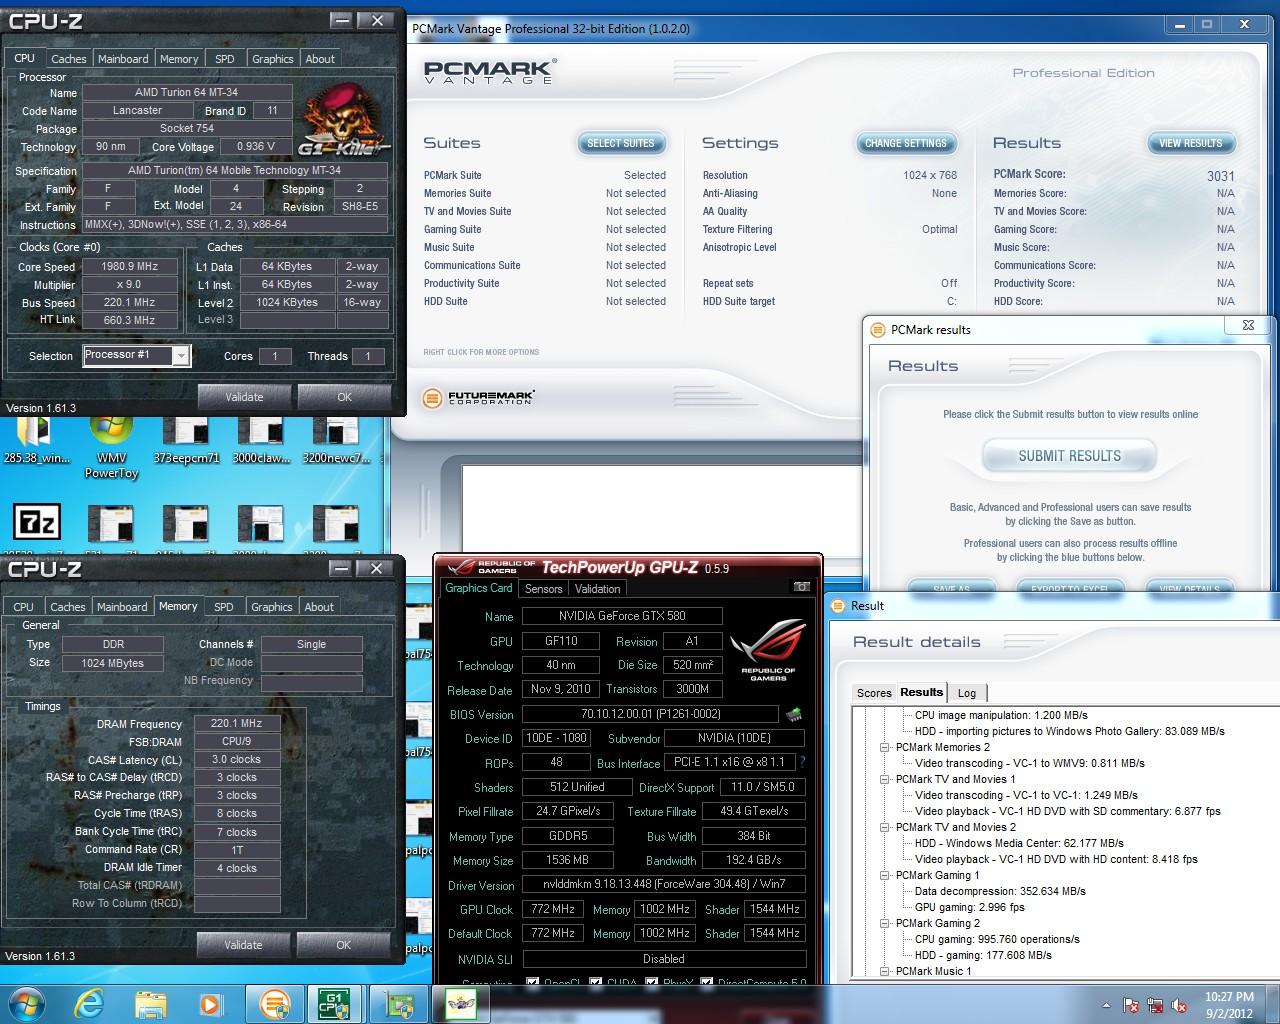This screenshot has width=1280, height=1024.
Task: Open Windows Media Player from the taskbar
Action: click(211, 1003)
